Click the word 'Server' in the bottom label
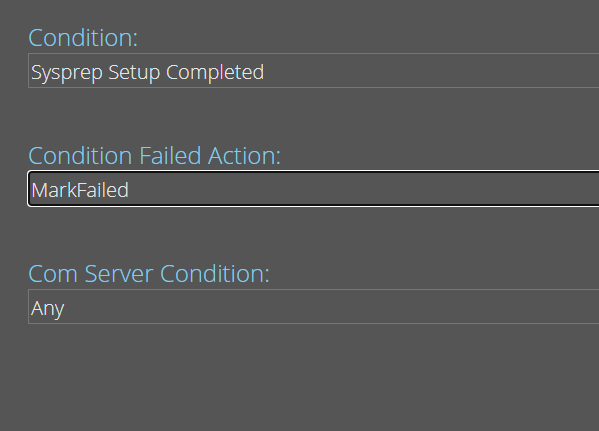Image resolution: width=599 pixels, height=431 pixels. (x=119, y=274)
